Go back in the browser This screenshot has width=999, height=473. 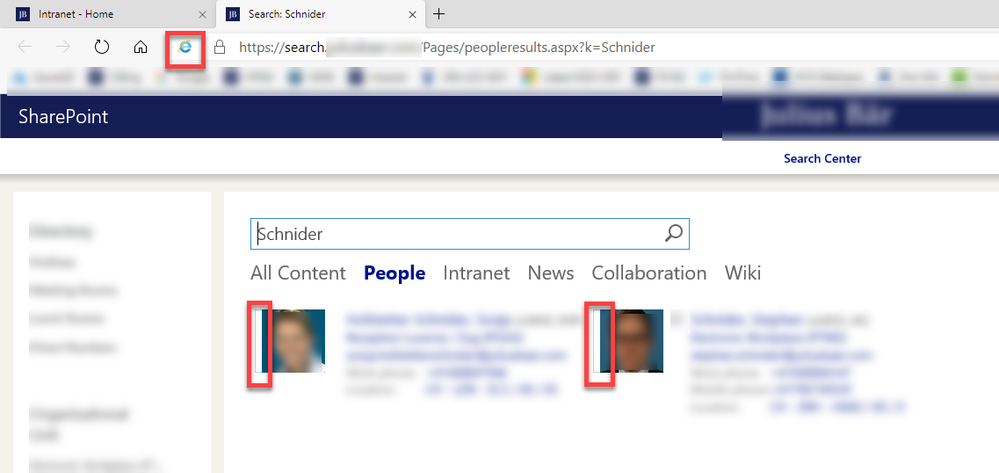click(25, 47)
